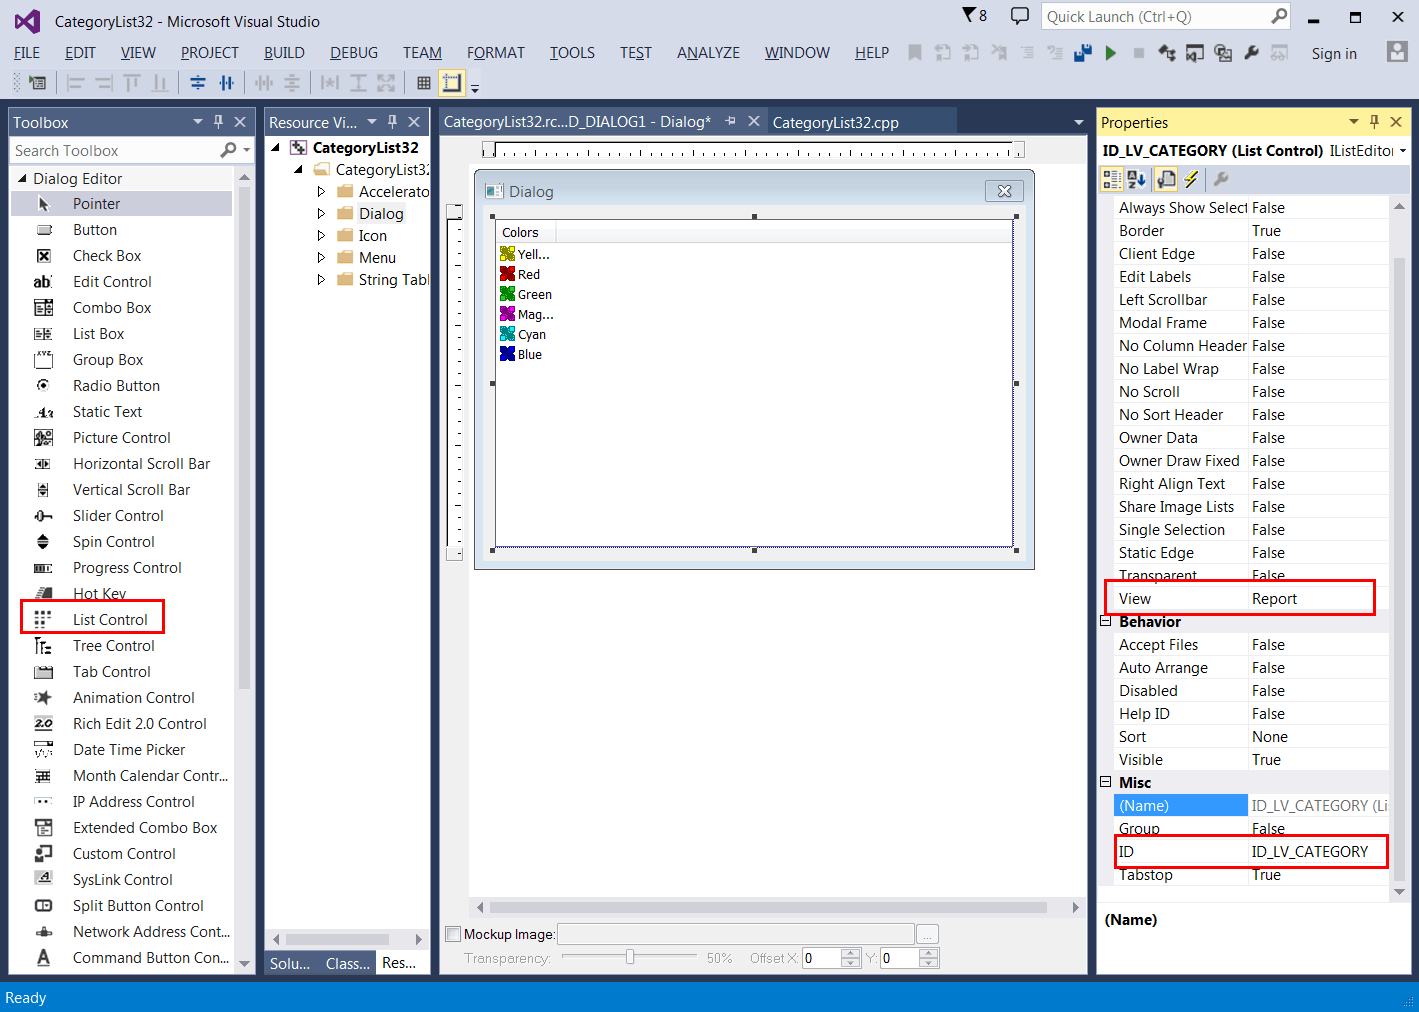
Task: Open the Properties object selector dropdown
Action: pyautogui.click(x=1403, y=151)
